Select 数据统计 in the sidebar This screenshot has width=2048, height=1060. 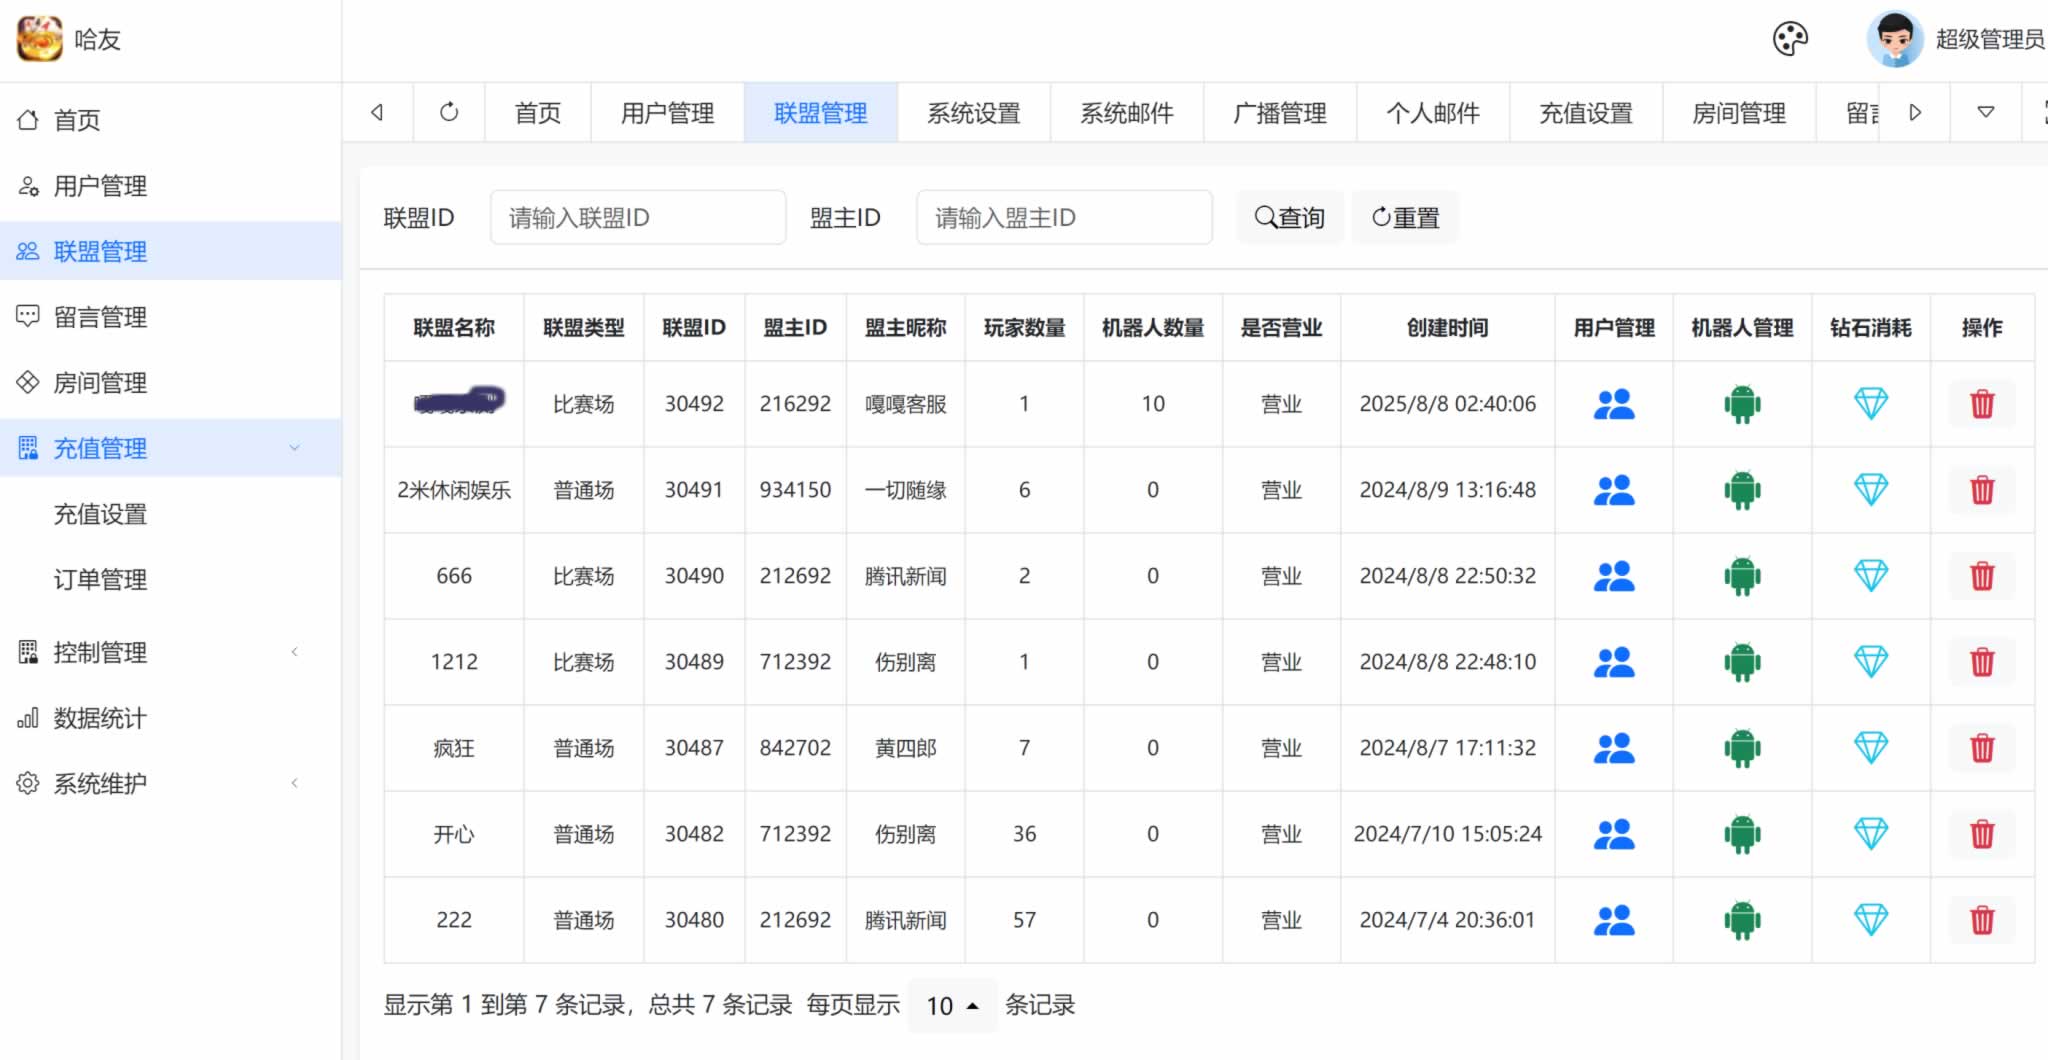[100, 718]
